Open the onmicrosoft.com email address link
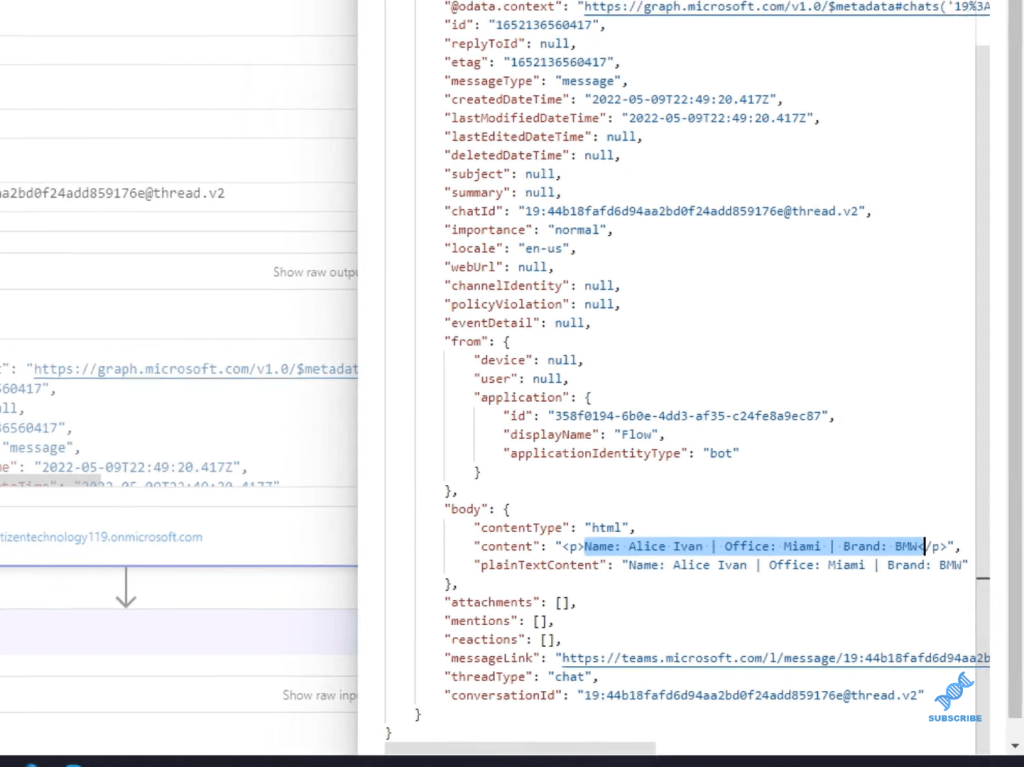This screenshot has width=1024, height=767. tap(101, 537)
